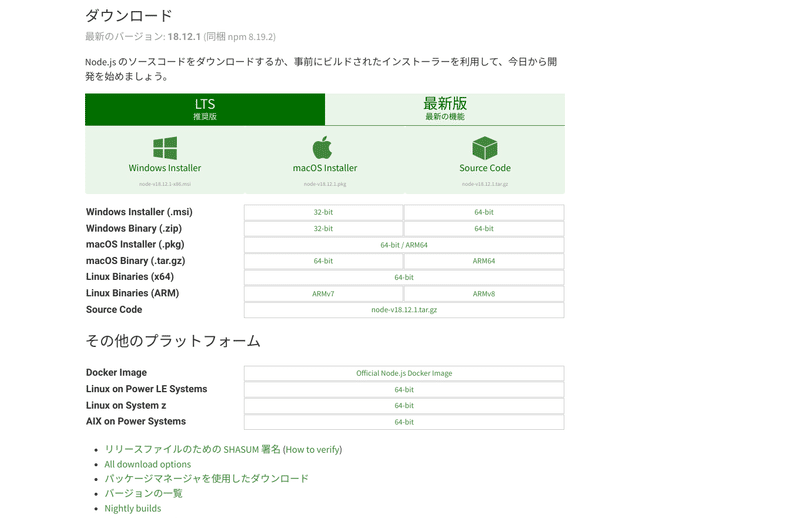
Task: Click the Linux on System z label
Action: pyautogui.click(x=126, y=405)
